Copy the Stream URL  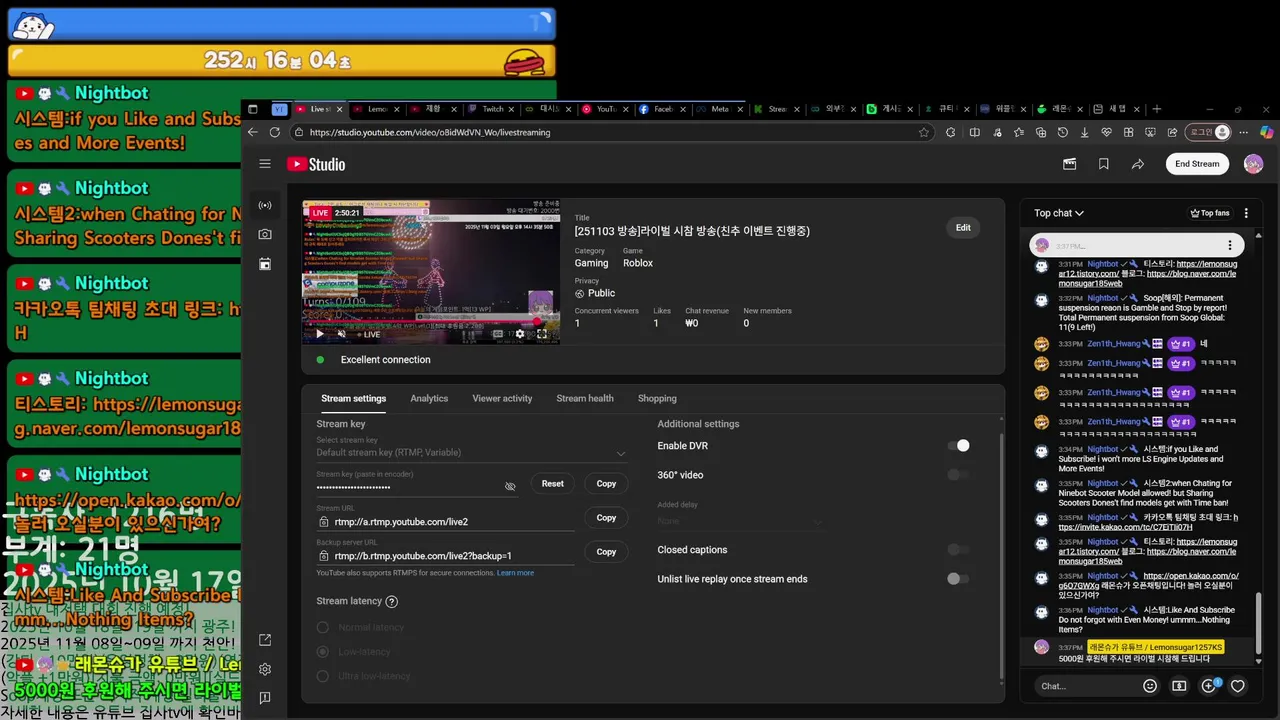[x=606, y=518]
